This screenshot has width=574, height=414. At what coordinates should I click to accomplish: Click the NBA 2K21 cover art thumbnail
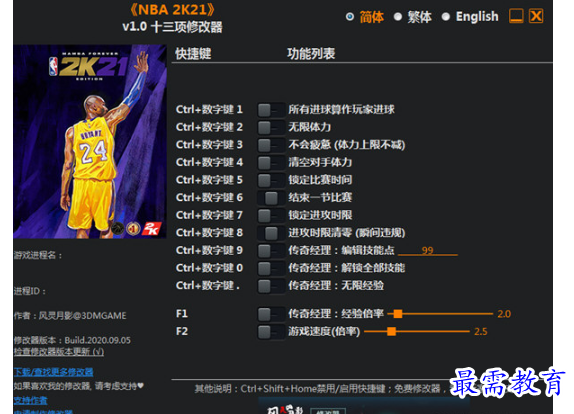[90, 142]
